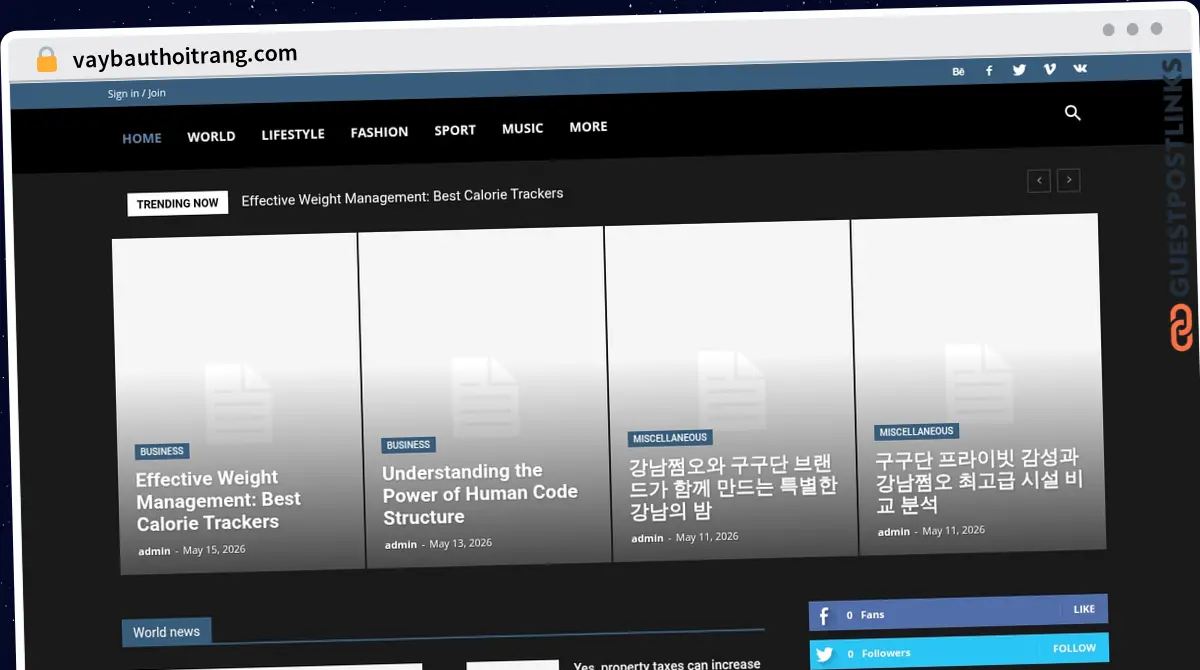Click the TRENDING NOW label
1200x670 pixels.
178,204
